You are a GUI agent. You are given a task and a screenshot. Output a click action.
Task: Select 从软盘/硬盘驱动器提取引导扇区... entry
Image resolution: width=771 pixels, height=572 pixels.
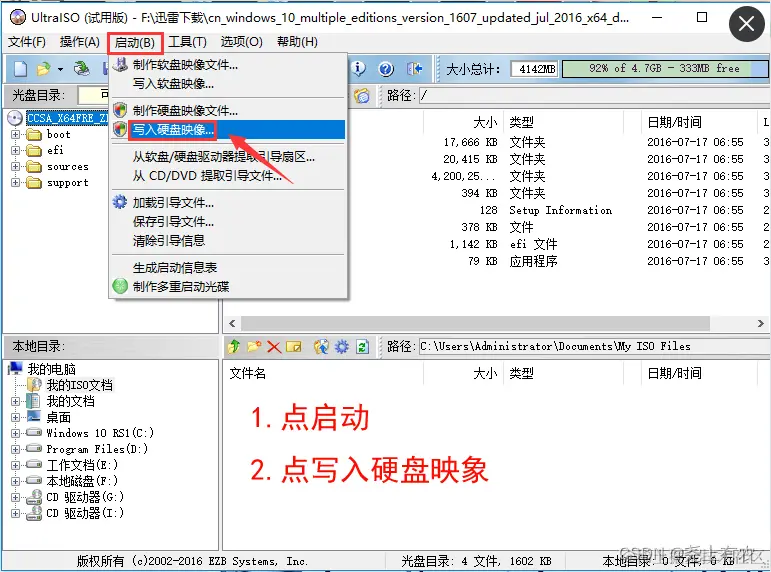pyautogui.click(x=229, y=157)
